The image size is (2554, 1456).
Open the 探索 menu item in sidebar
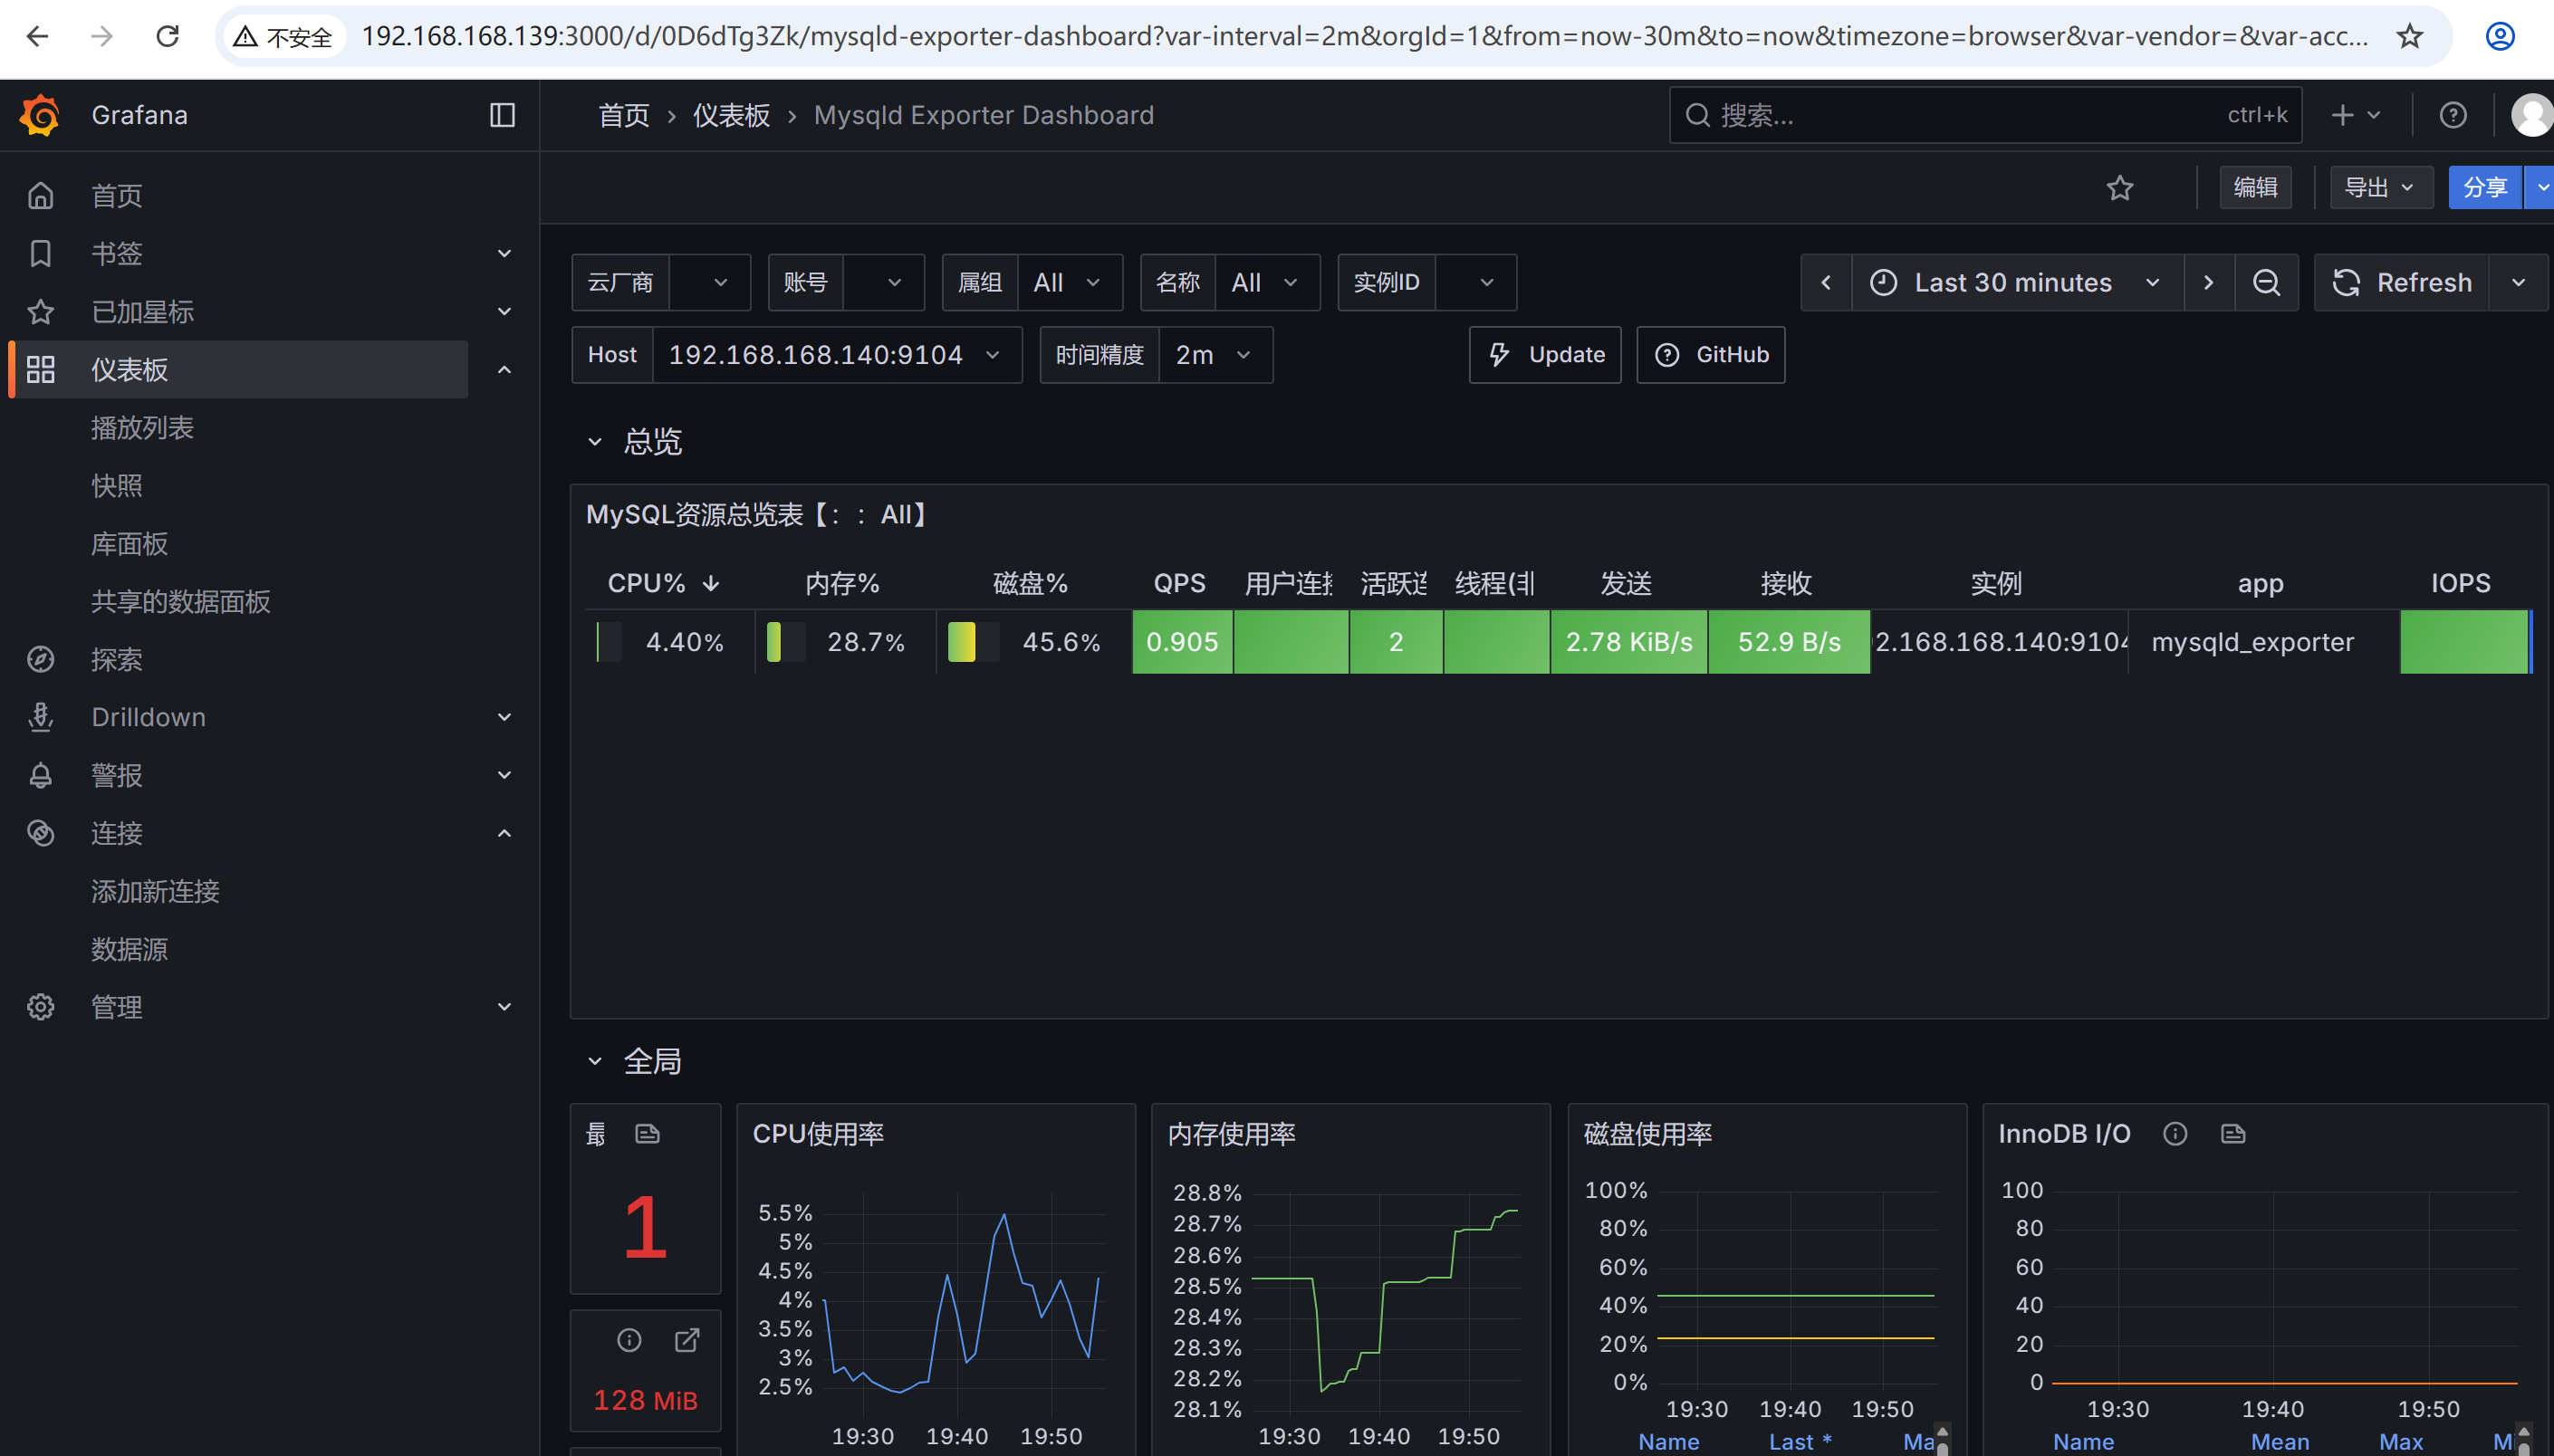click(117, 659)
